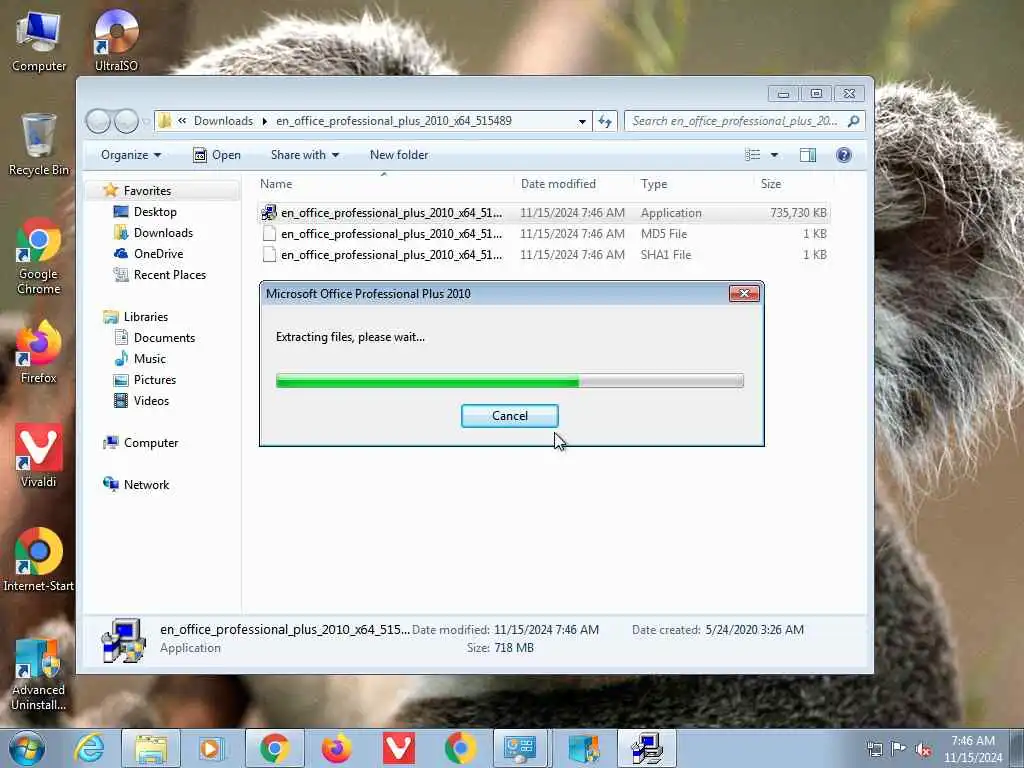This screenshot has width=1024, height=768.
Task: Select the Computer desktop icon
Action: tap(39, 40)
